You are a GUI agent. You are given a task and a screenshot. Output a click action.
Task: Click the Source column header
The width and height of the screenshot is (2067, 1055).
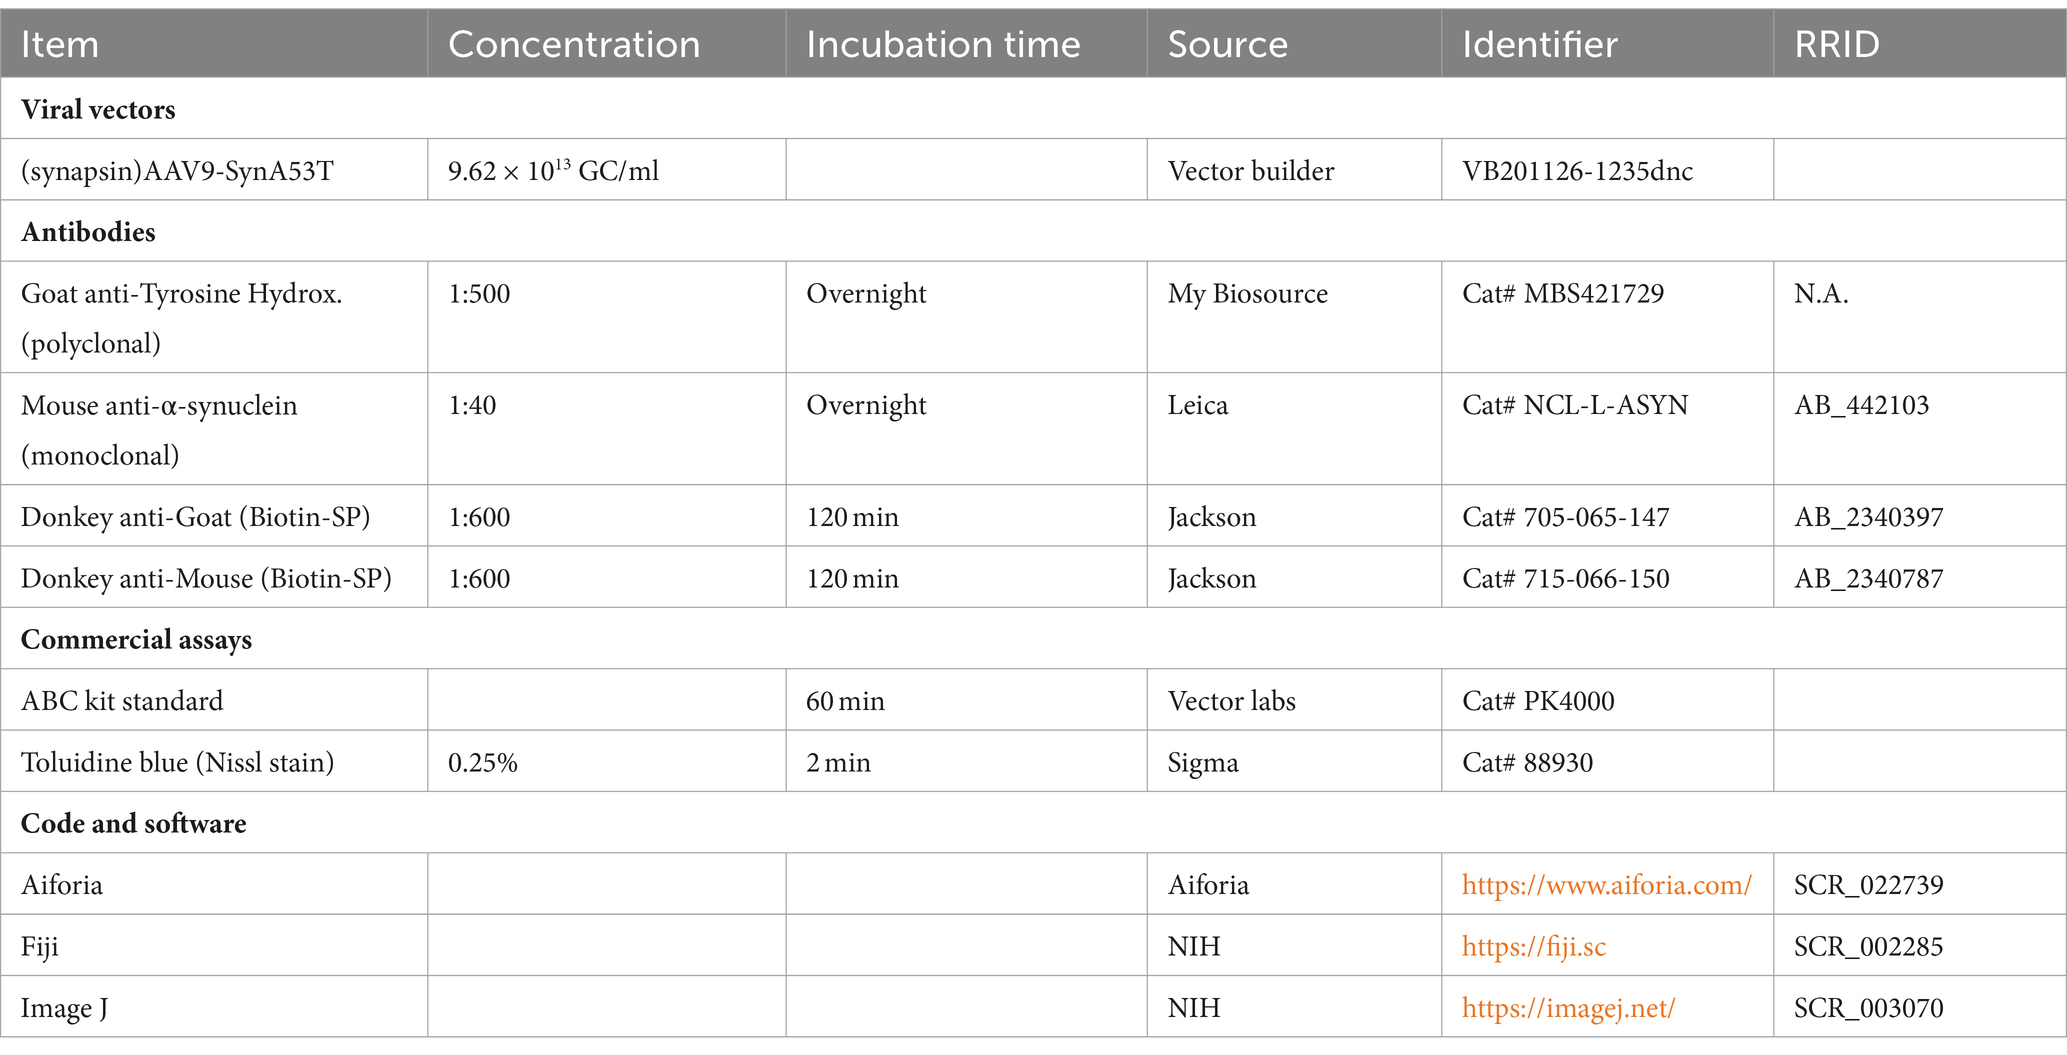coord(1294,44)
